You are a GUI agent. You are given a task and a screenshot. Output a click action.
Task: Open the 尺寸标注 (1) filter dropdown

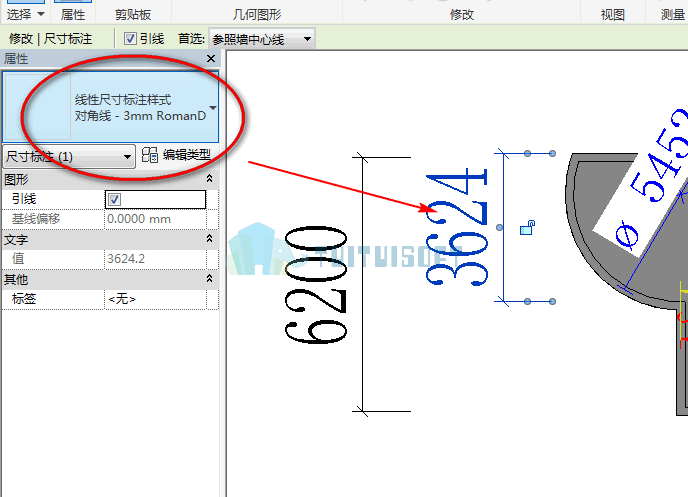click(69, 157)
